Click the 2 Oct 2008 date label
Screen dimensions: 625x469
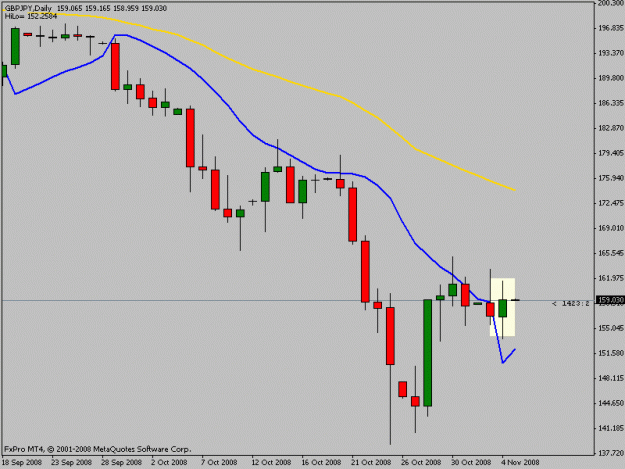[169, 463]
